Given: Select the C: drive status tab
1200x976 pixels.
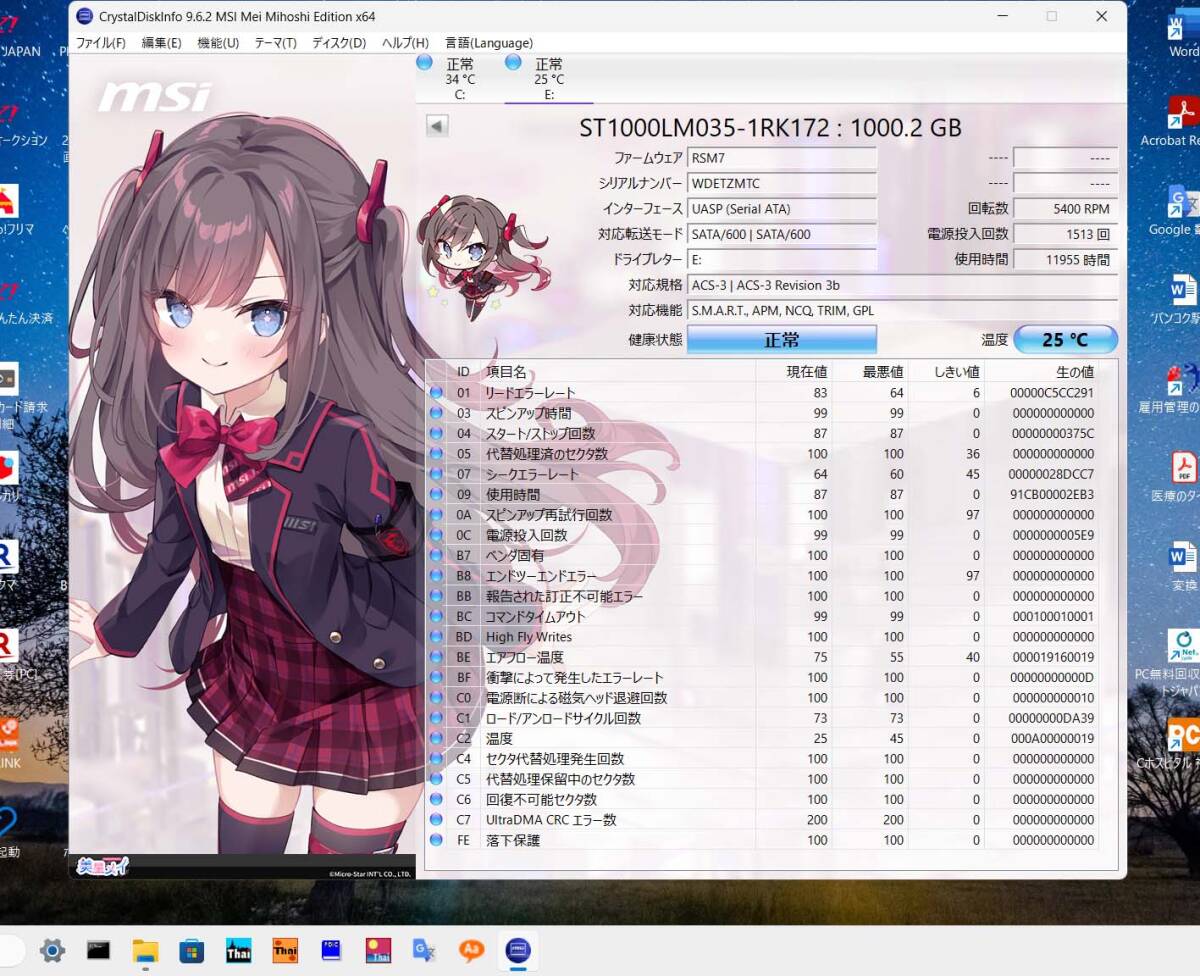Looking at the screenshot, I should coord(460,78).
